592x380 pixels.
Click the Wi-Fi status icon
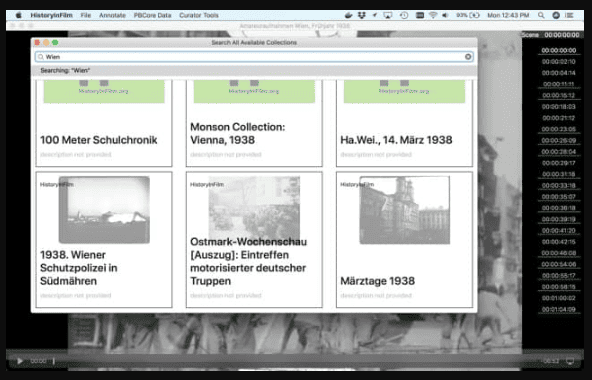[433, 15]
